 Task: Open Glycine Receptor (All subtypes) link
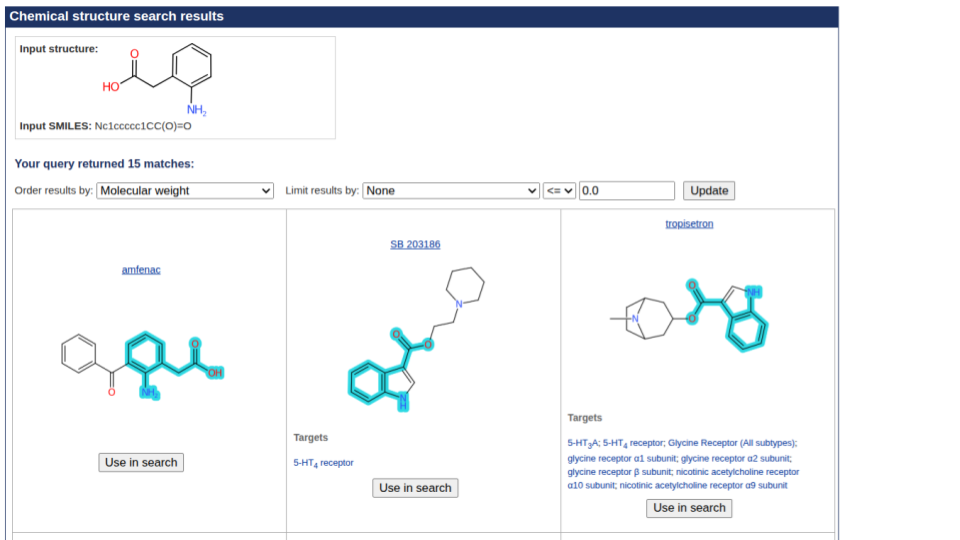tap(731, 443)
